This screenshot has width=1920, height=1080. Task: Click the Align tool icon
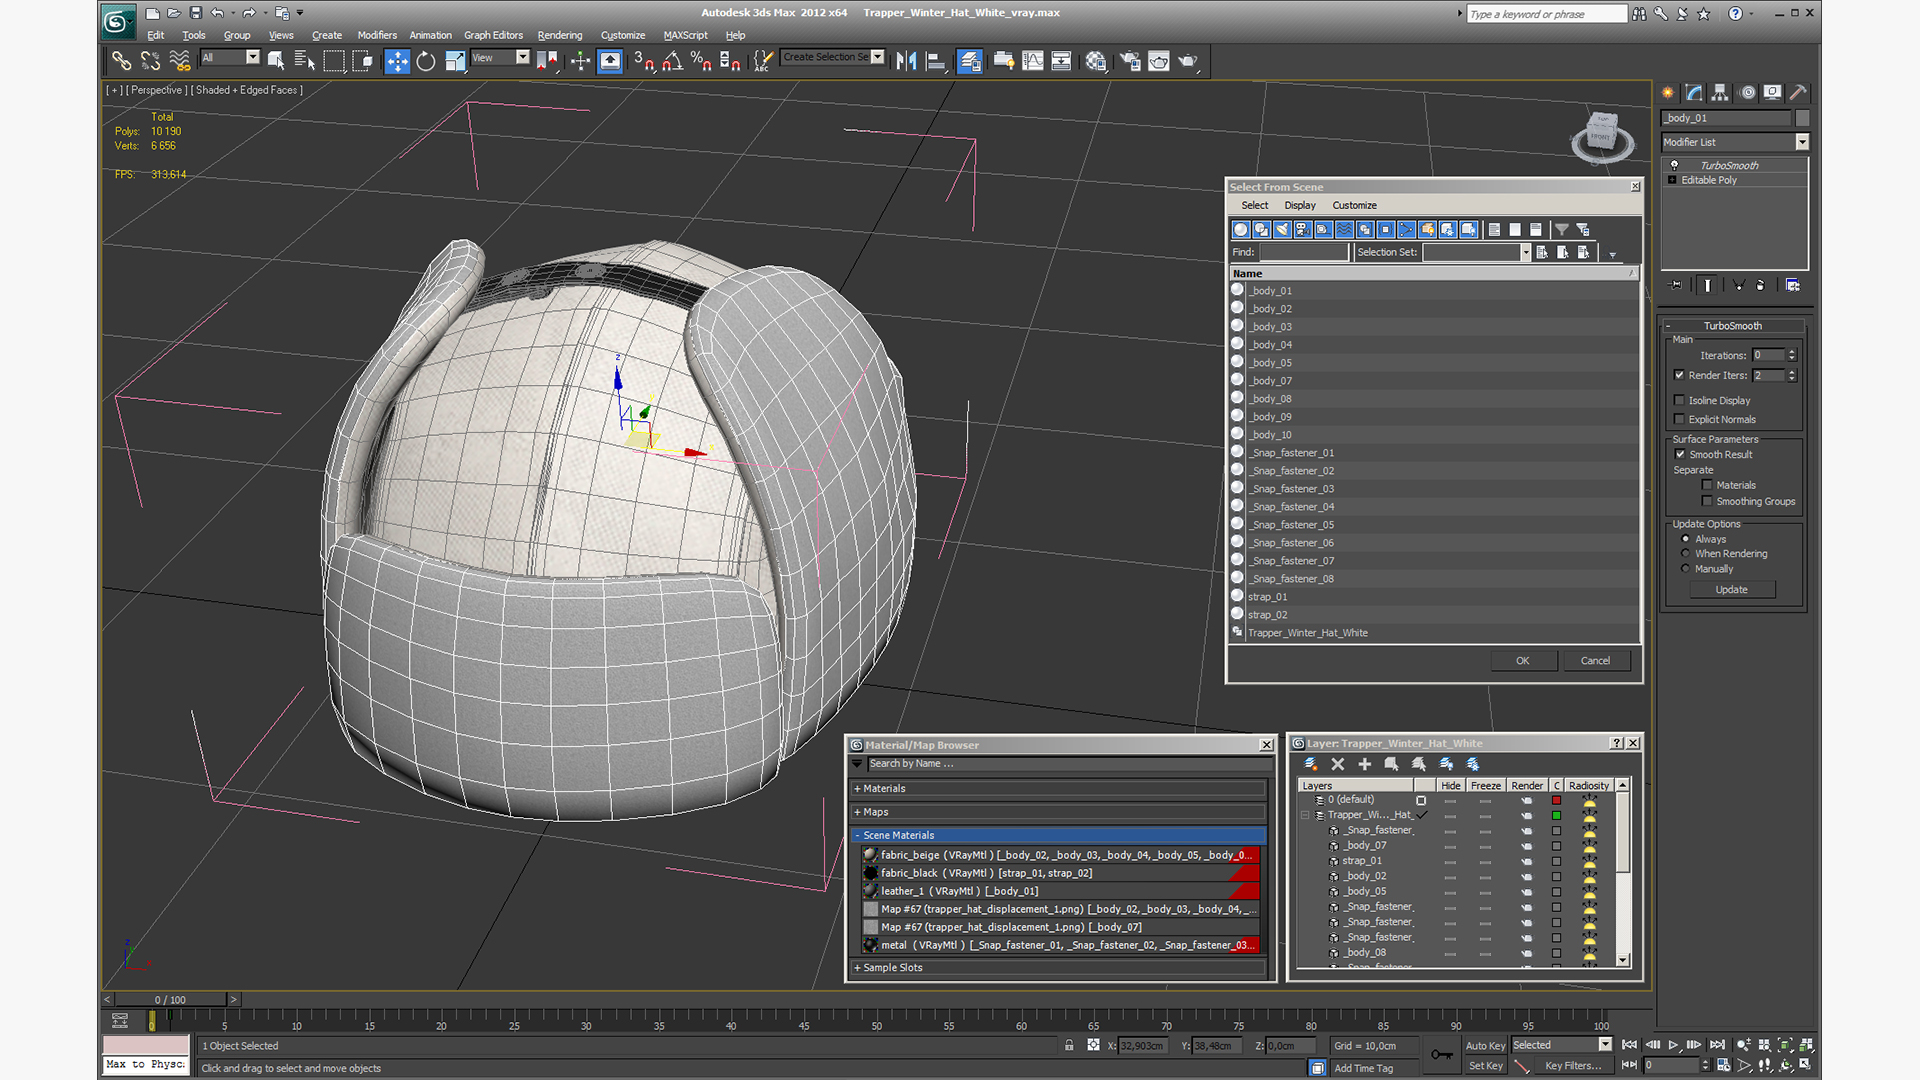point(936,61)
